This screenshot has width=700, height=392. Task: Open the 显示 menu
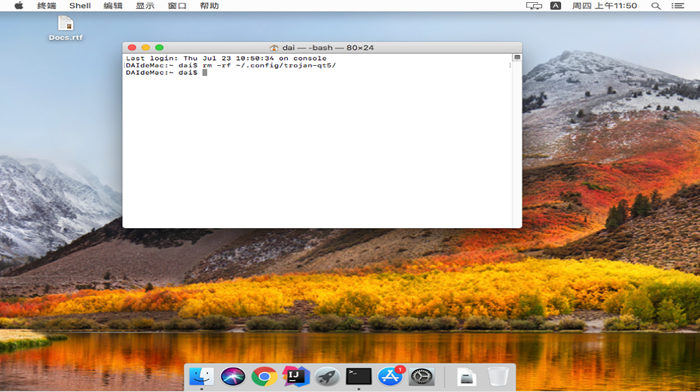[x=145, y=6]
